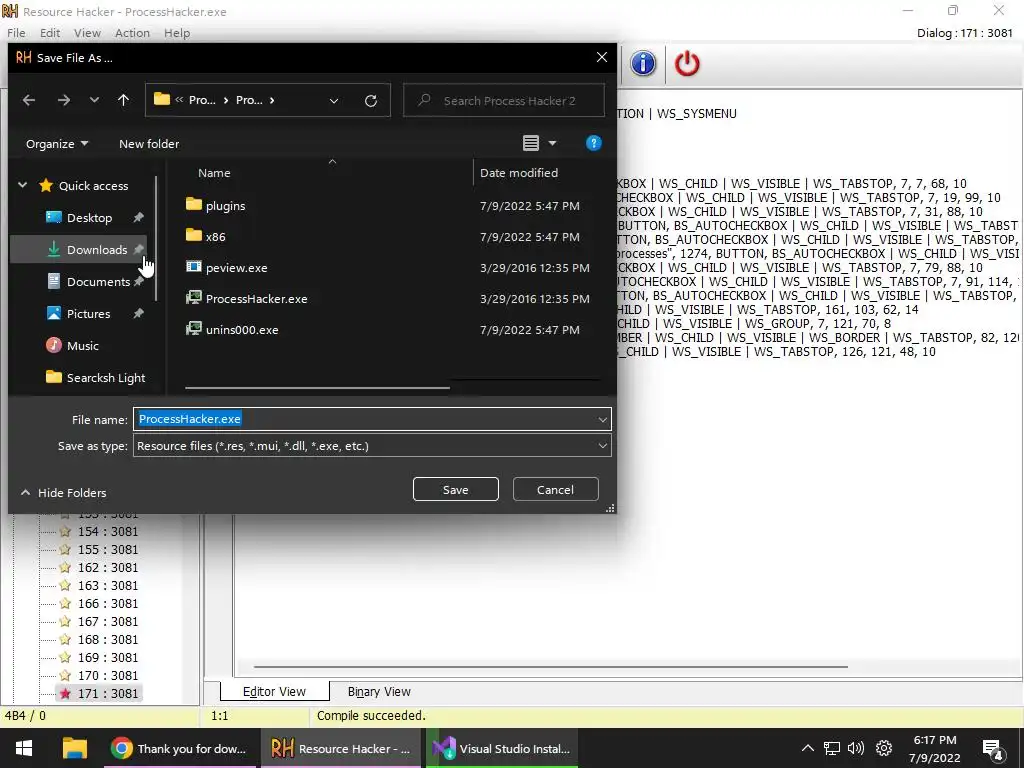Open the dialog help icon
Viewport: 1024px width, 768px height.
(x=594, y=143)
